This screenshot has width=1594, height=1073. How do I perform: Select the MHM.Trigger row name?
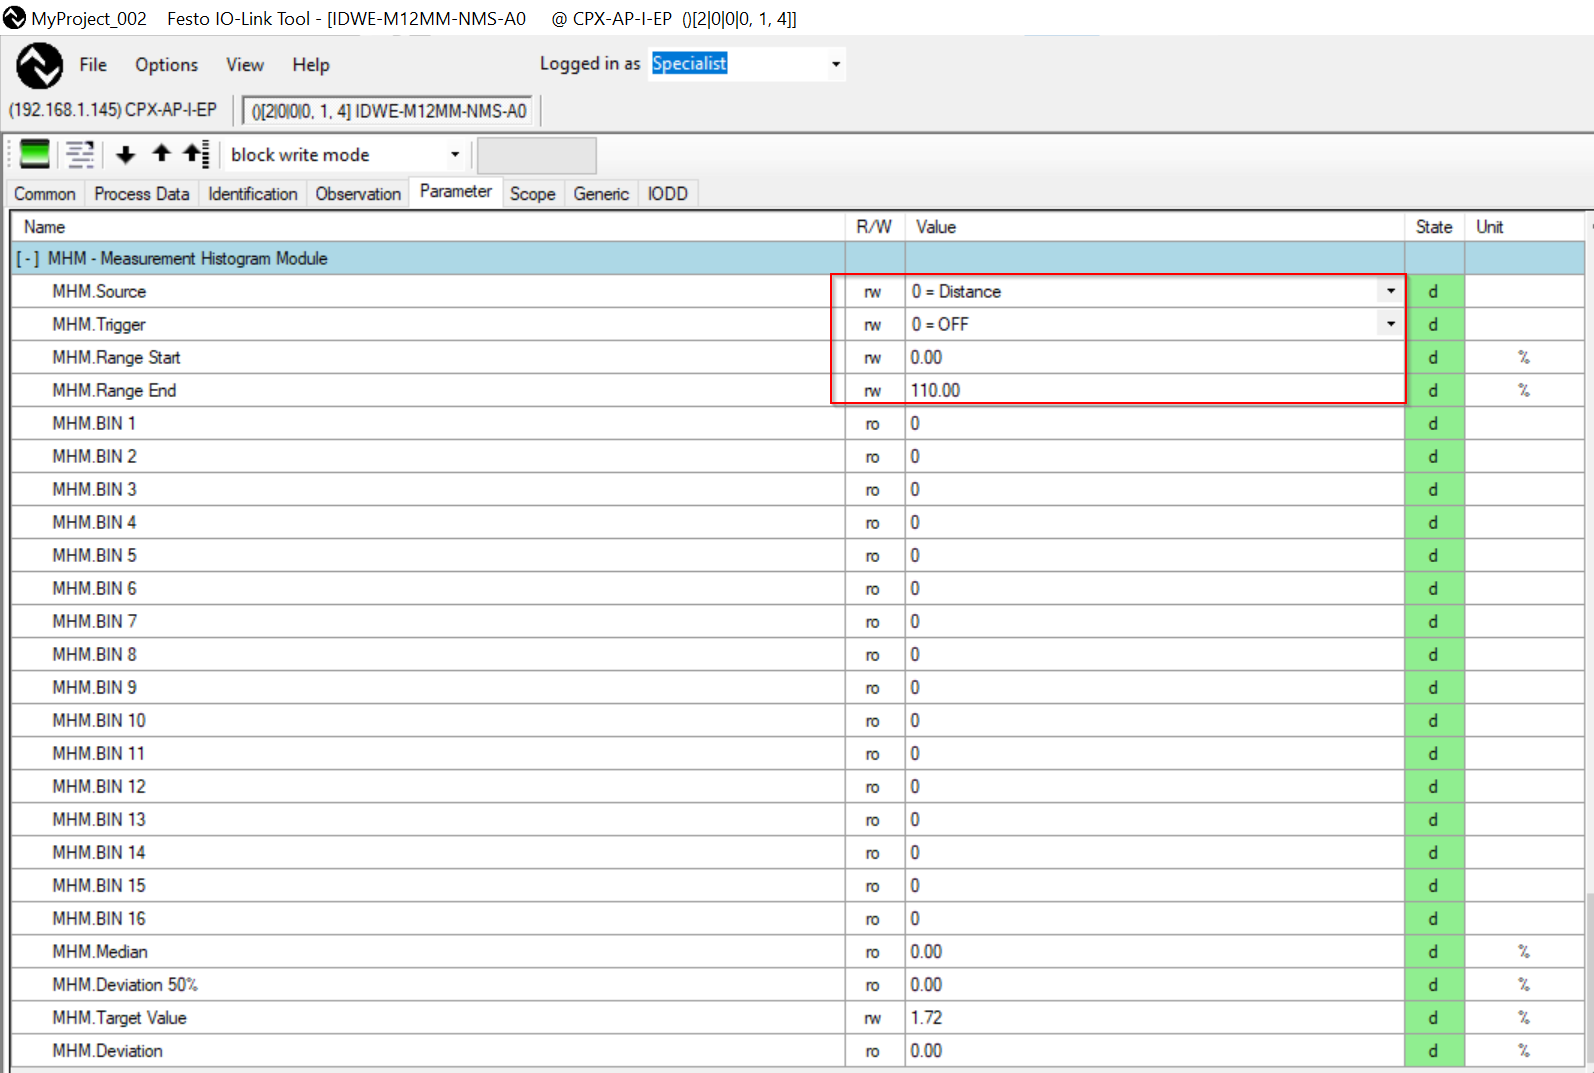tap(99, 324)
